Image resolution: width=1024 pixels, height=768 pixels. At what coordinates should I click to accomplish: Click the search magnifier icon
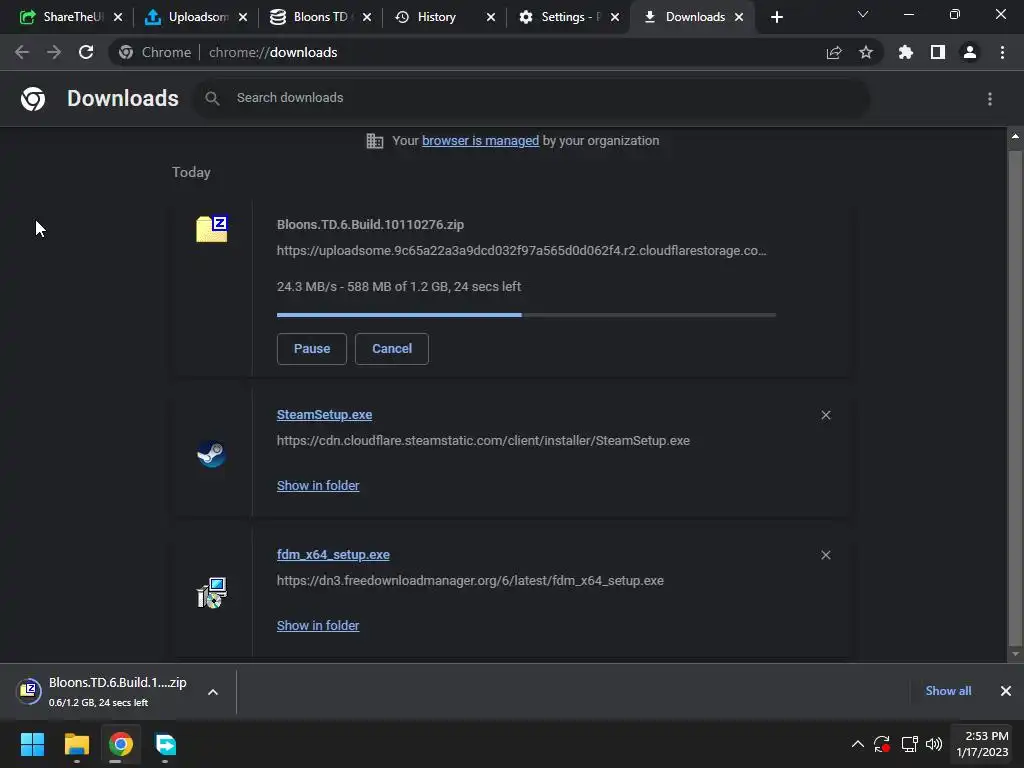tap(212, 99)
